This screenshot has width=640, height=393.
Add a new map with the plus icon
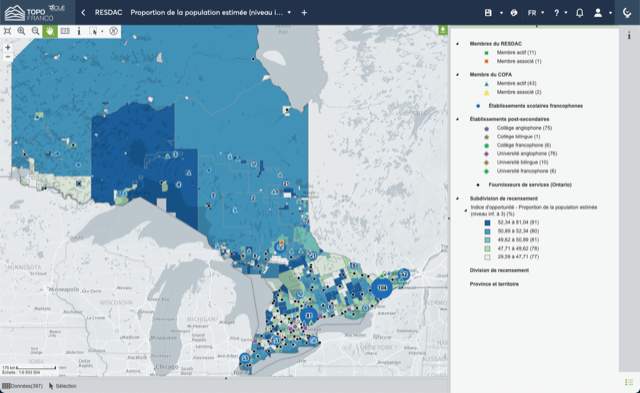[304, 13]
